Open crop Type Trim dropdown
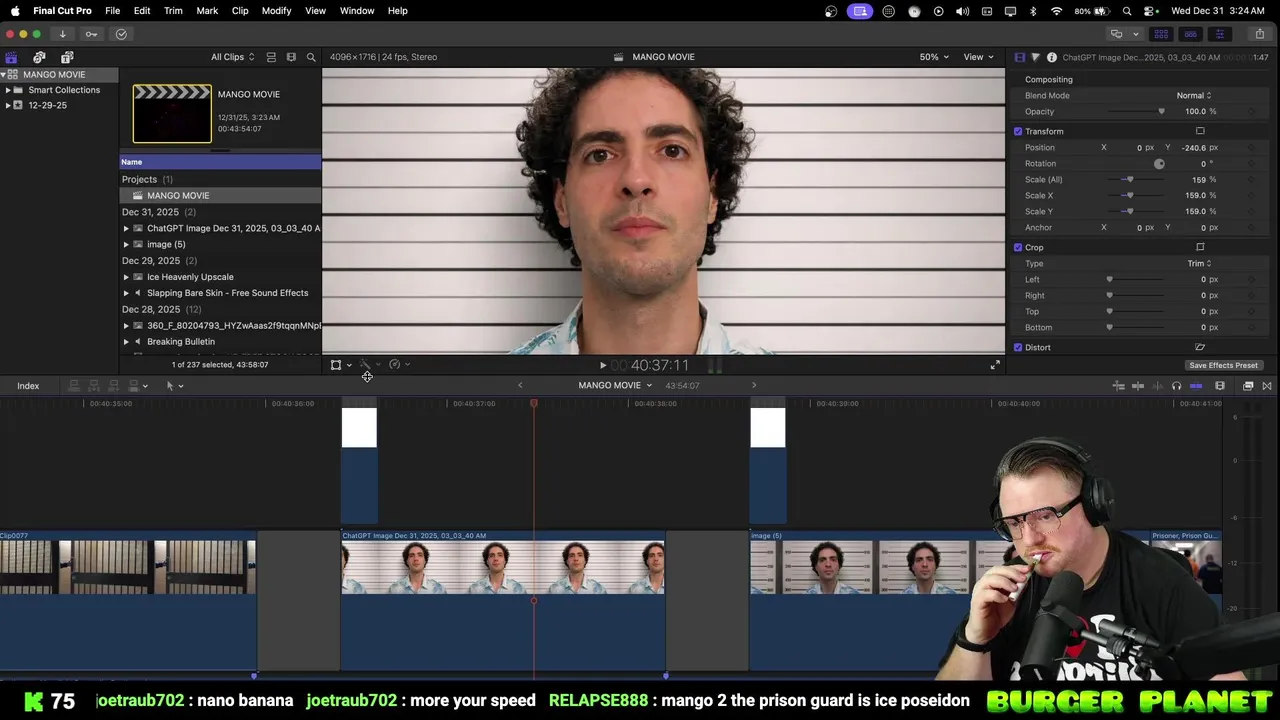Image resolution: width=1280 pixels, height=720 pixels. [1199, 263]
